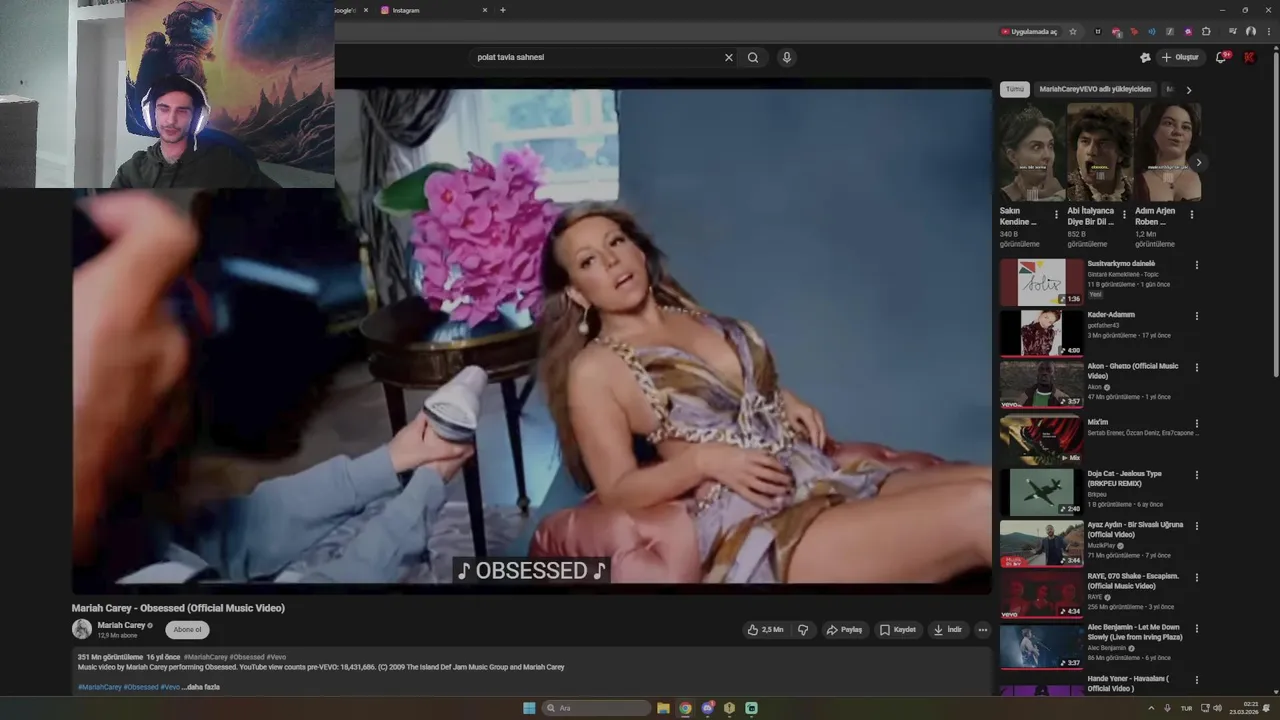
Task: Open the volume control in system tray
Action: tap(1216, 708)
